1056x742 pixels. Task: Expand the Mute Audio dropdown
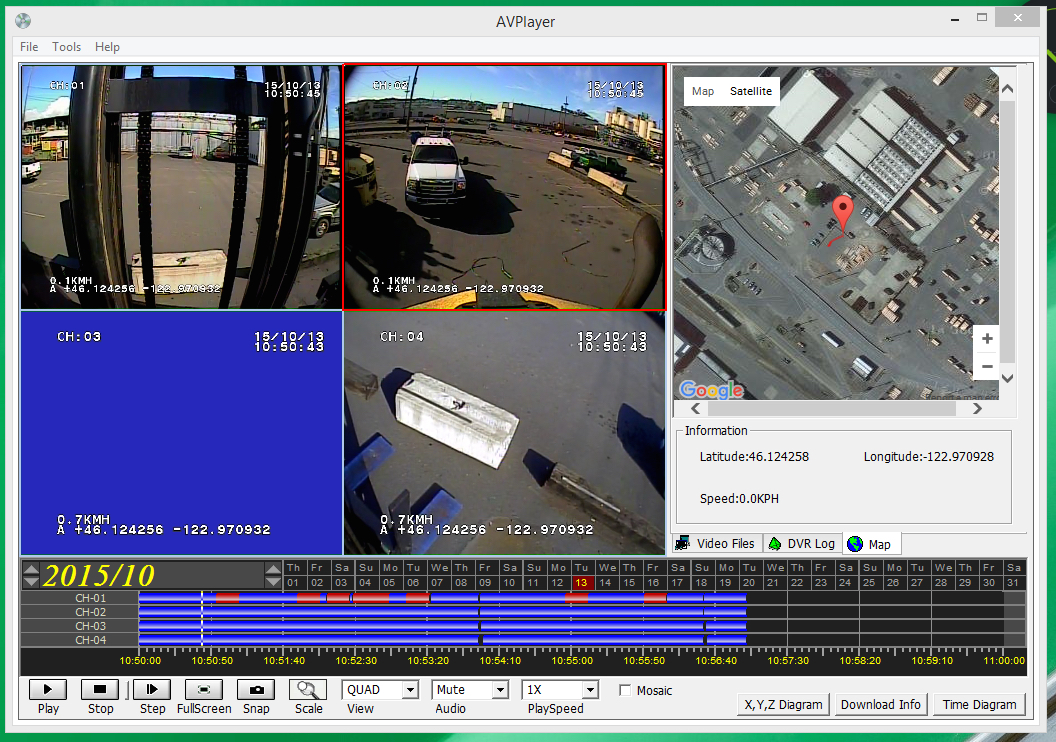pos(499,690)
